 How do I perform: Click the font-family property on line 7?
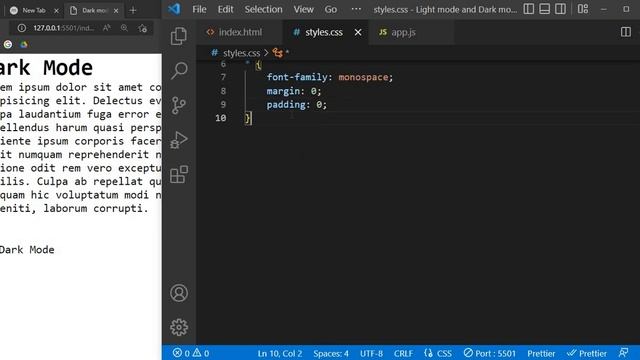click(297, 77)
